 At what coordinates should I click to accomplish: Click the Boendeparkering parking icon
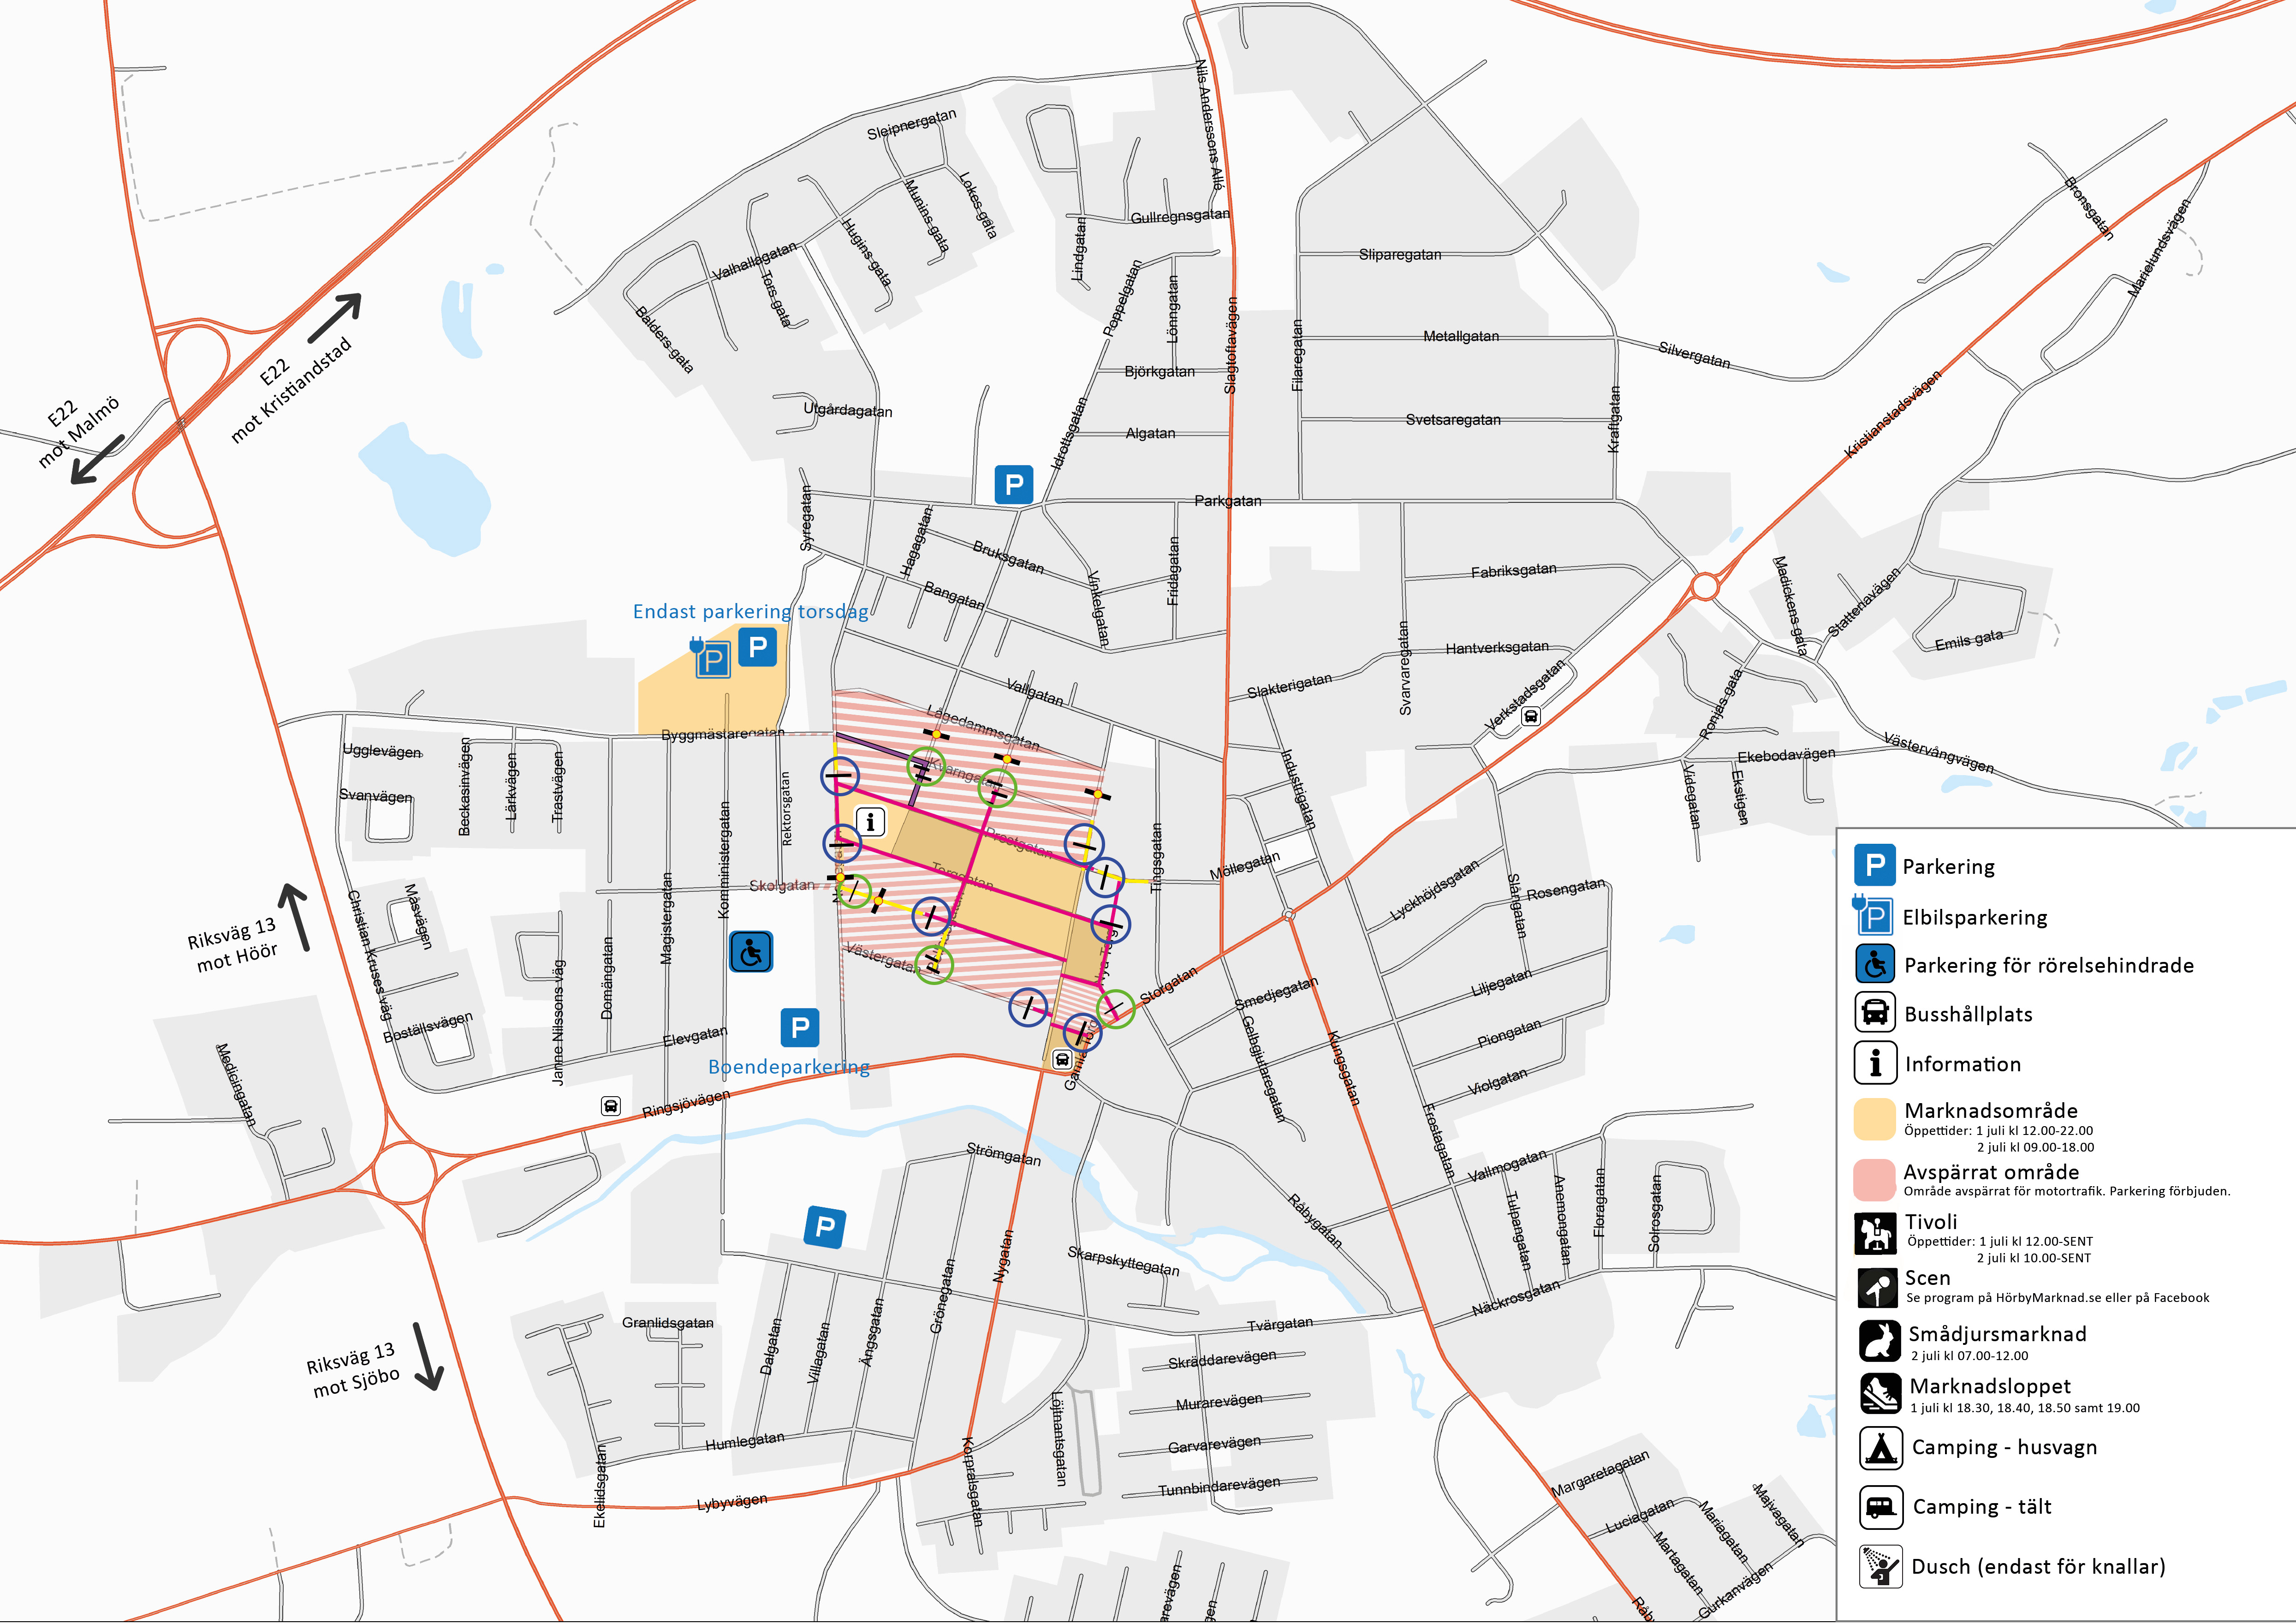(x=799, y=1027)
